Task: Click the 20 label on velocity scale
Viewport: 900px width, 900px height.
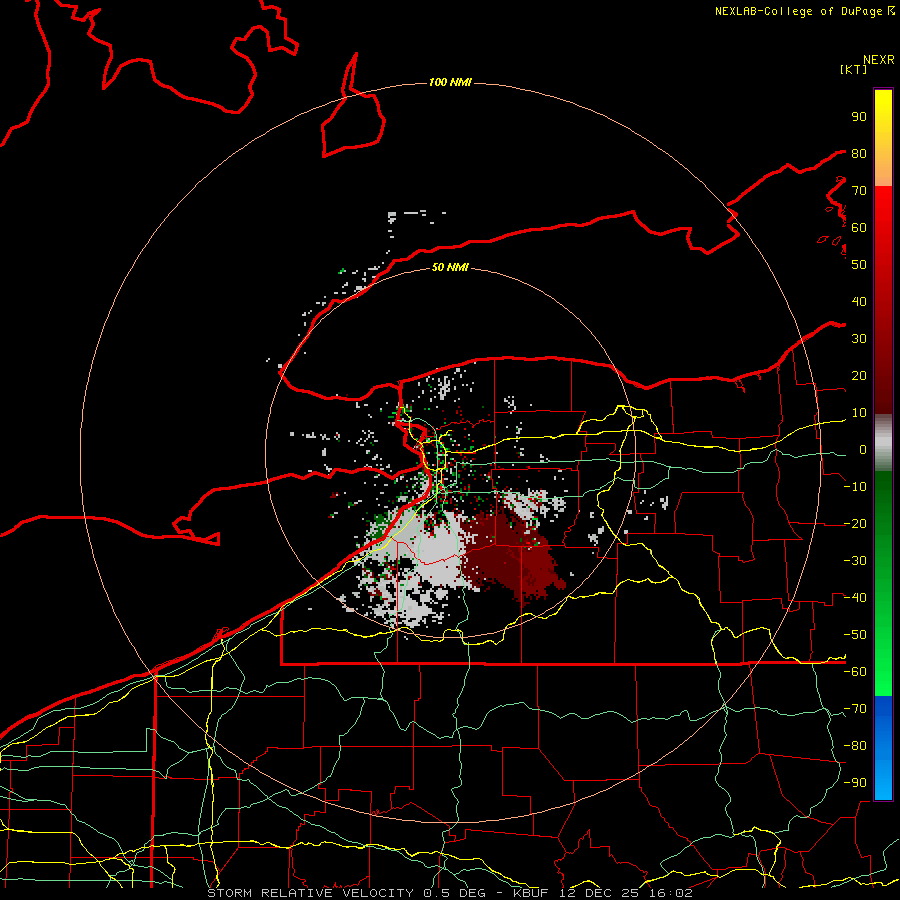Action: pyautogui.click(x=859, y=376)
